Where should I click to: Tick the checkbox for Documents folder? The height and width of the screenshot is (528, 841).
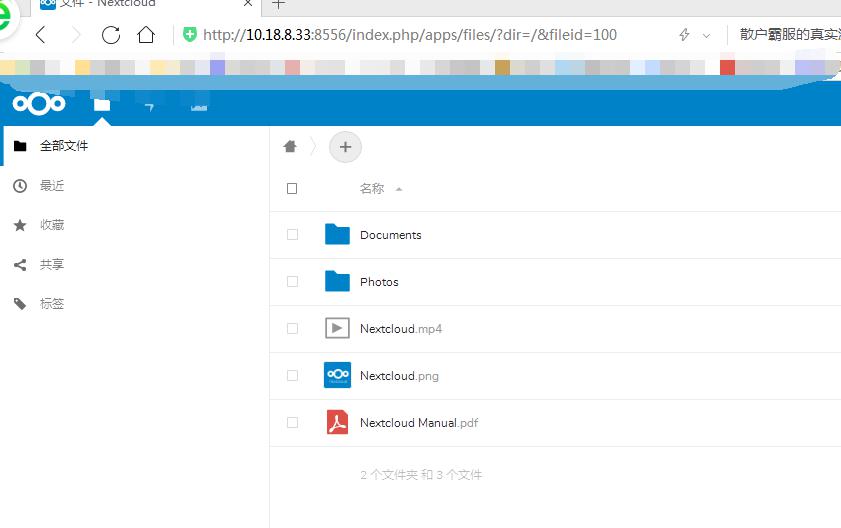292,234
